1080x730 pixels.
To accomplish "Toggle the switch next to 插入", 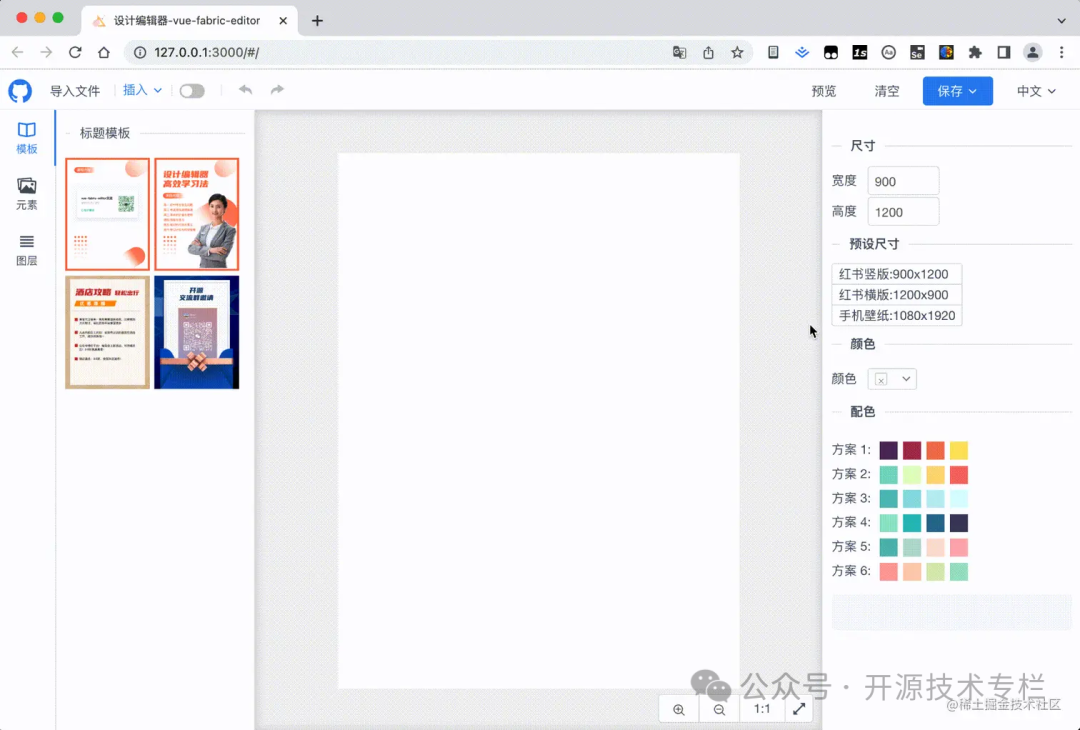I will (191, 91).
